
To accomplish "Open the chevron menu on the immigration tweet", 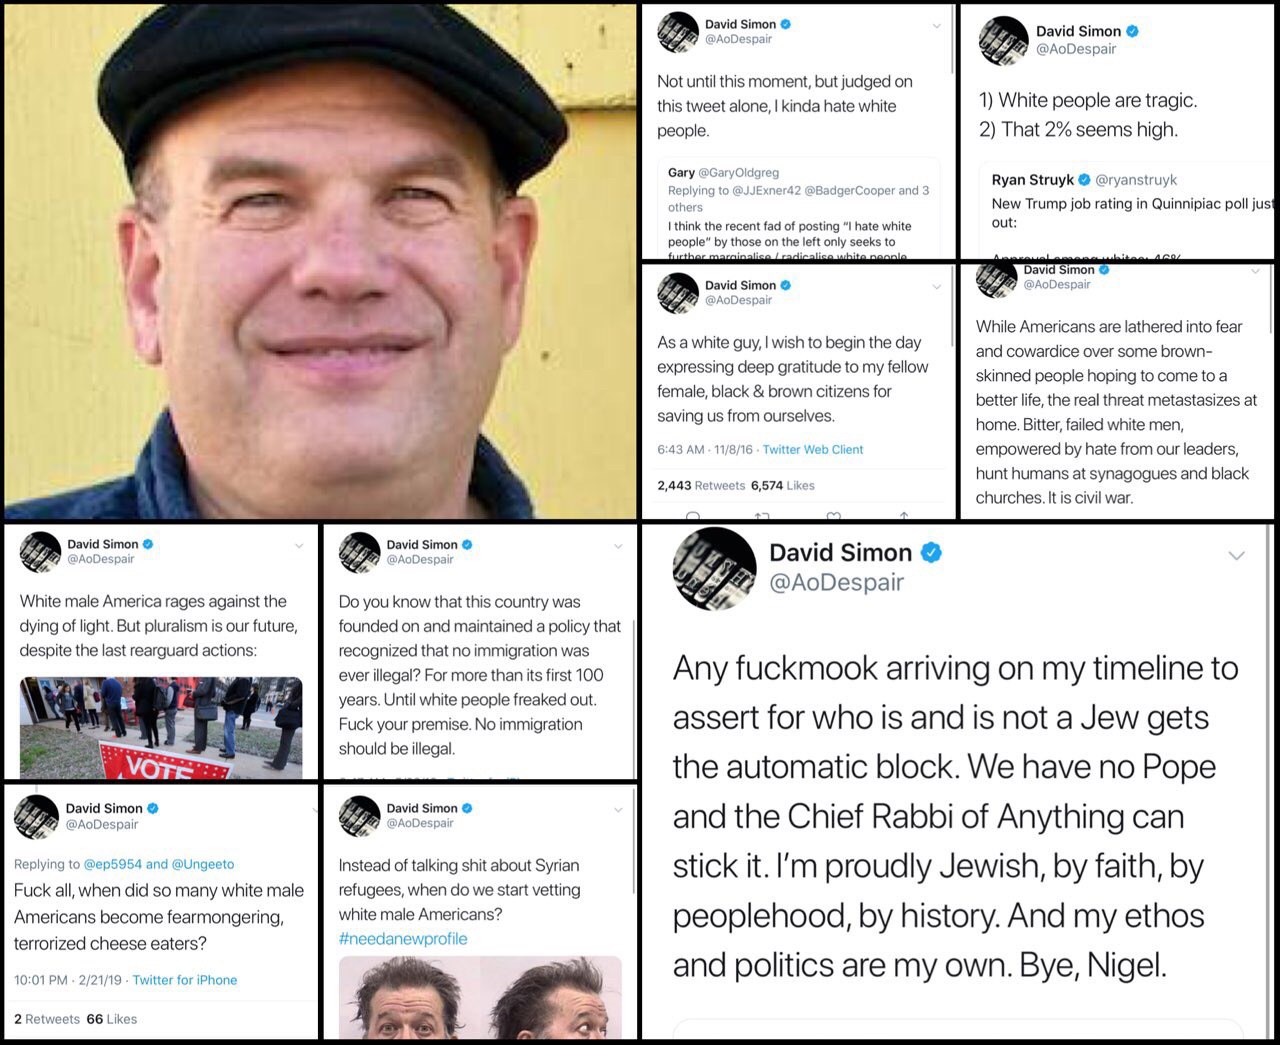I will (618, 546).
